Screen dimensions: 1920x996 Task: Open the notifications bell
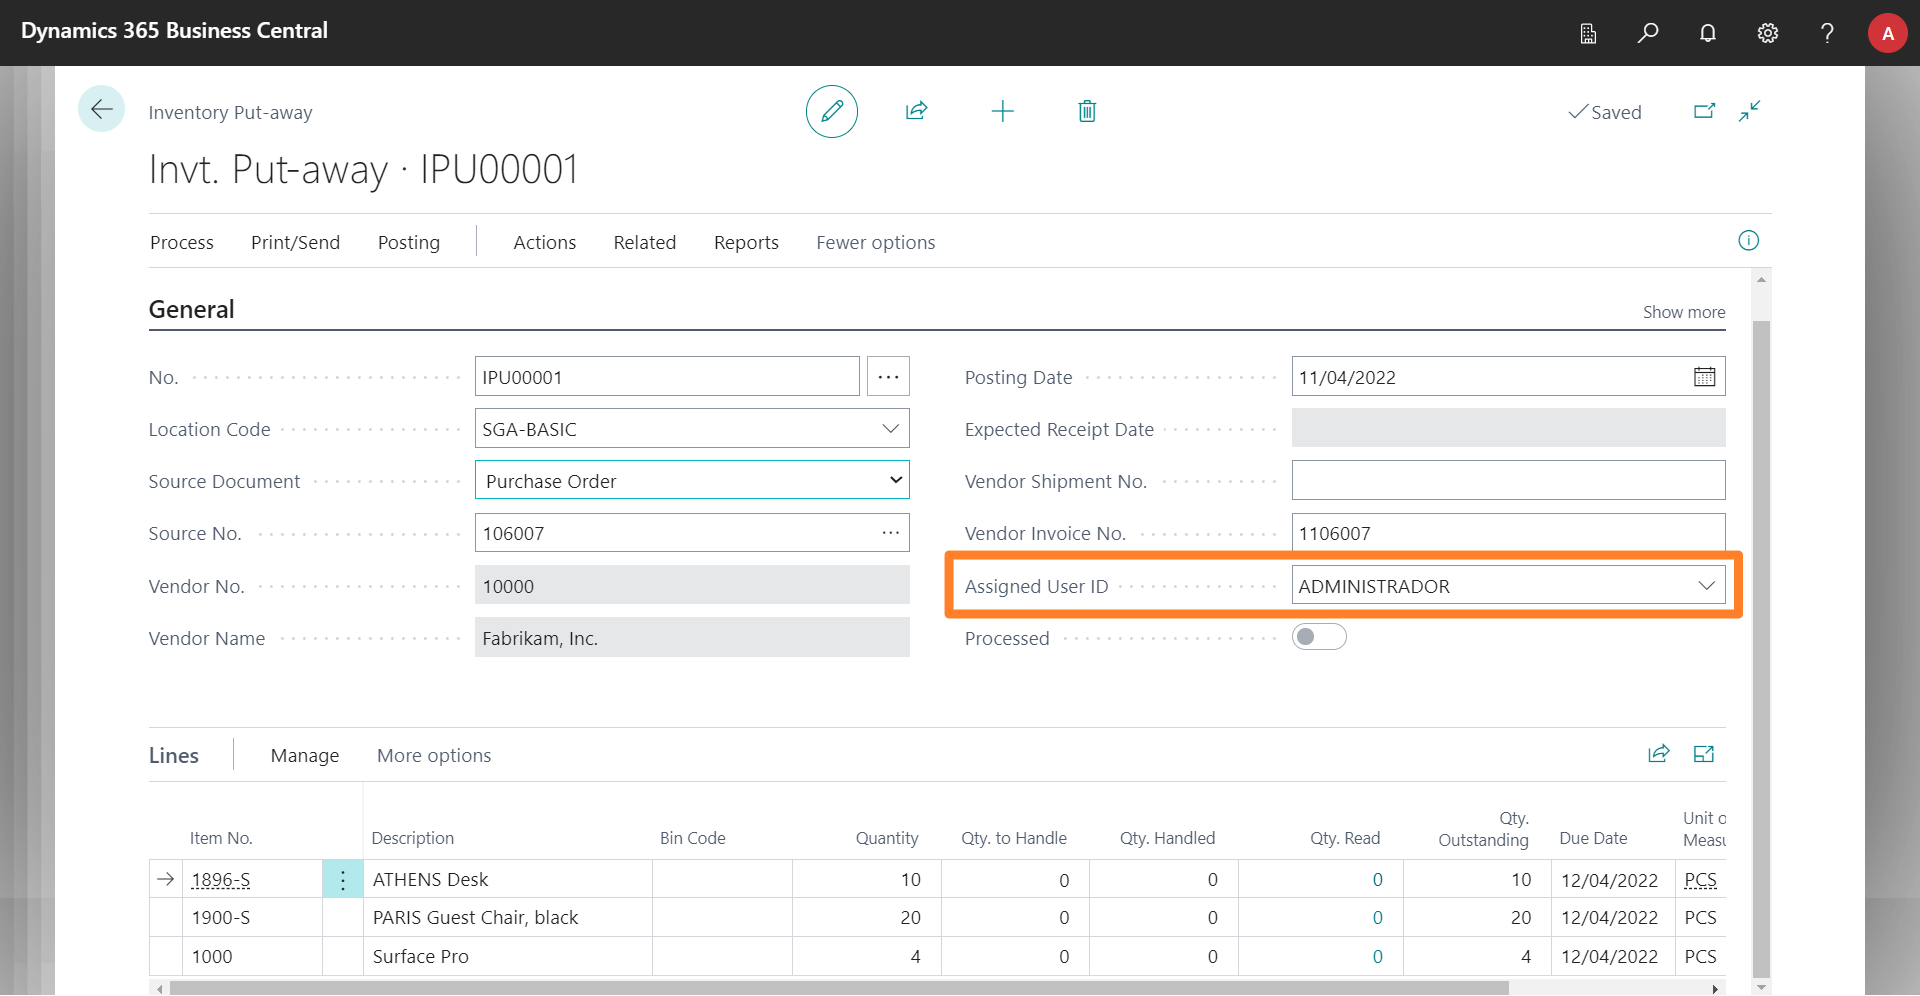[1708, 33]
